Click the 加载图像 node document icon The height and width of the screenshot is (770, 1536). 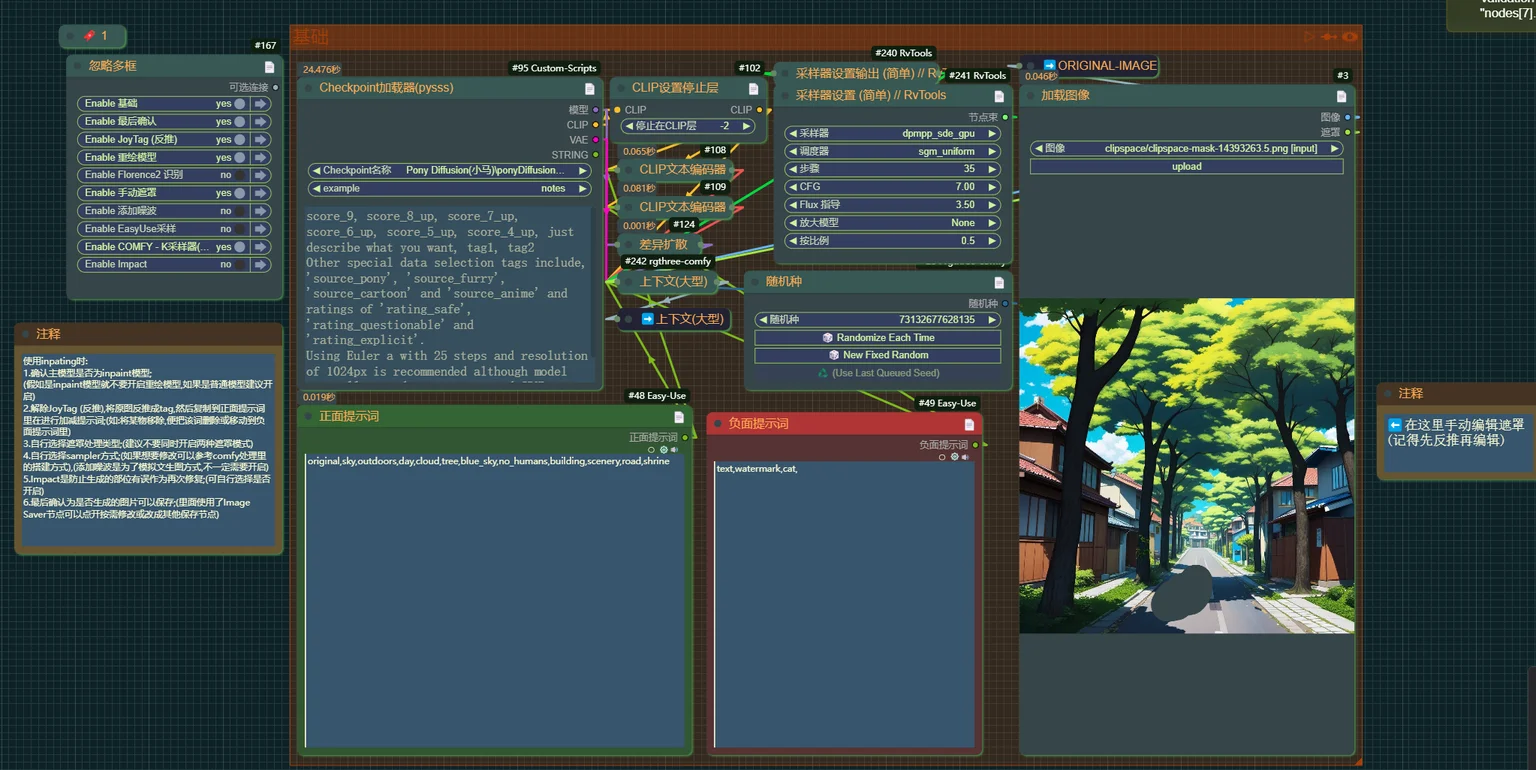[x=1341, y=96]
